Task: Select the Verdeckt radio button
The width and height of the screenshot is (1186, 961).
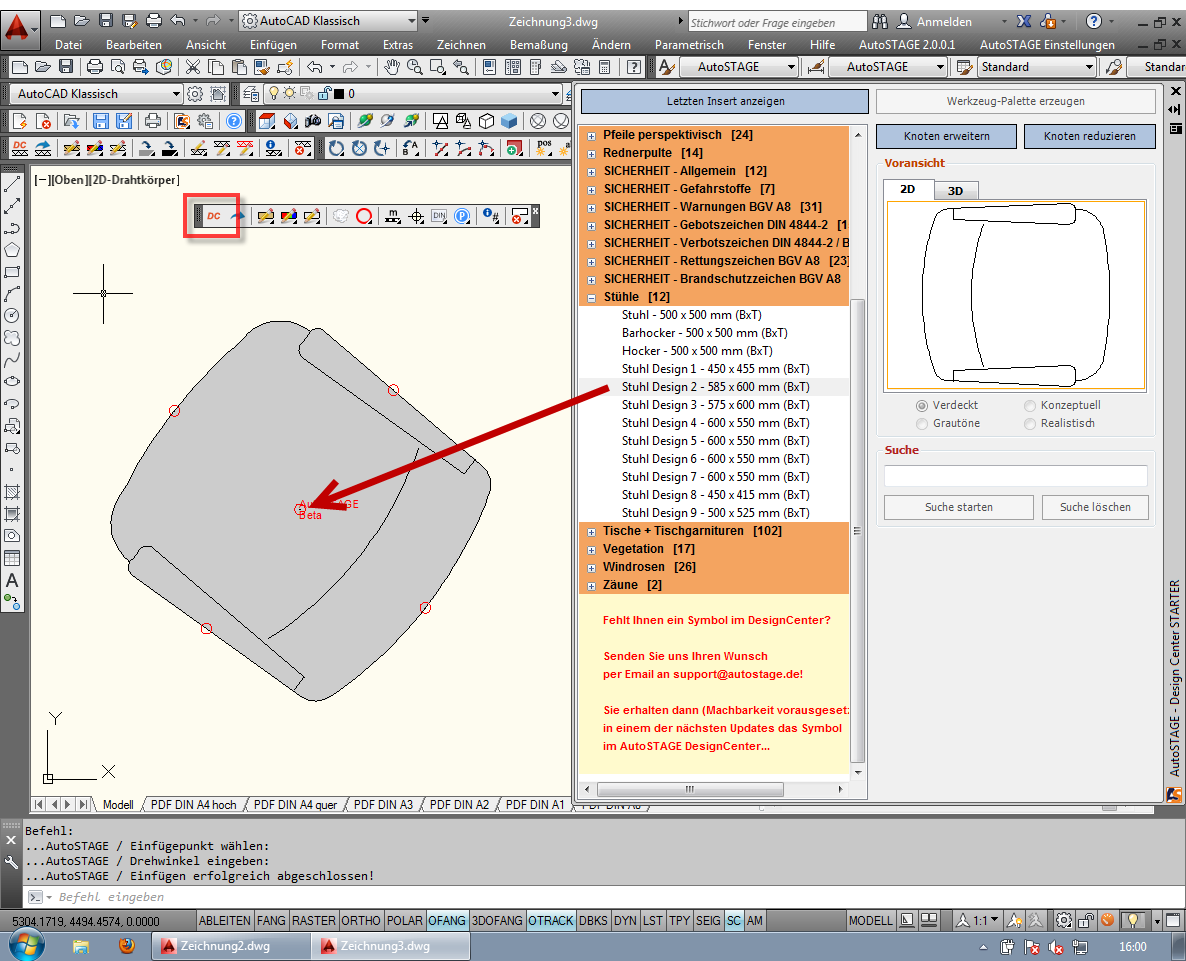Action: pos(921,405)
